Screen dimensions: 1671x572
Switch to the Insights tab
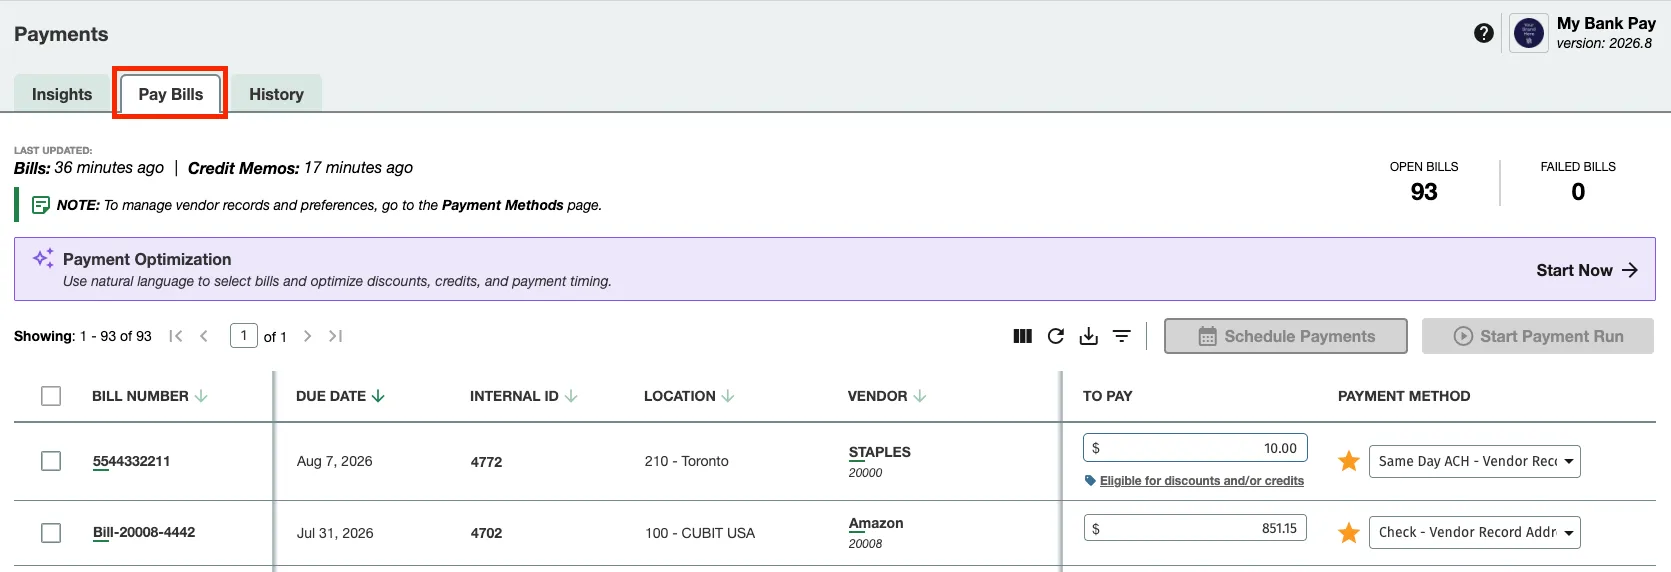pyautogui.click(x=62, y=94)
